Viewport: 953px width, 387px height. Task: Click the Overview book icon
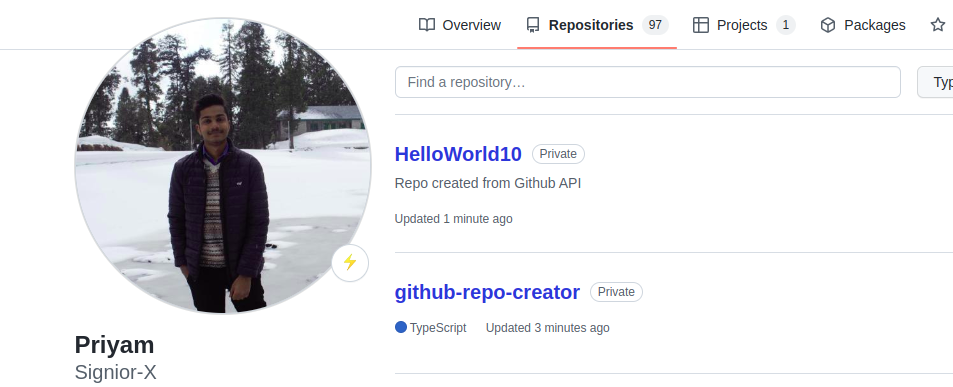[427, 25]
